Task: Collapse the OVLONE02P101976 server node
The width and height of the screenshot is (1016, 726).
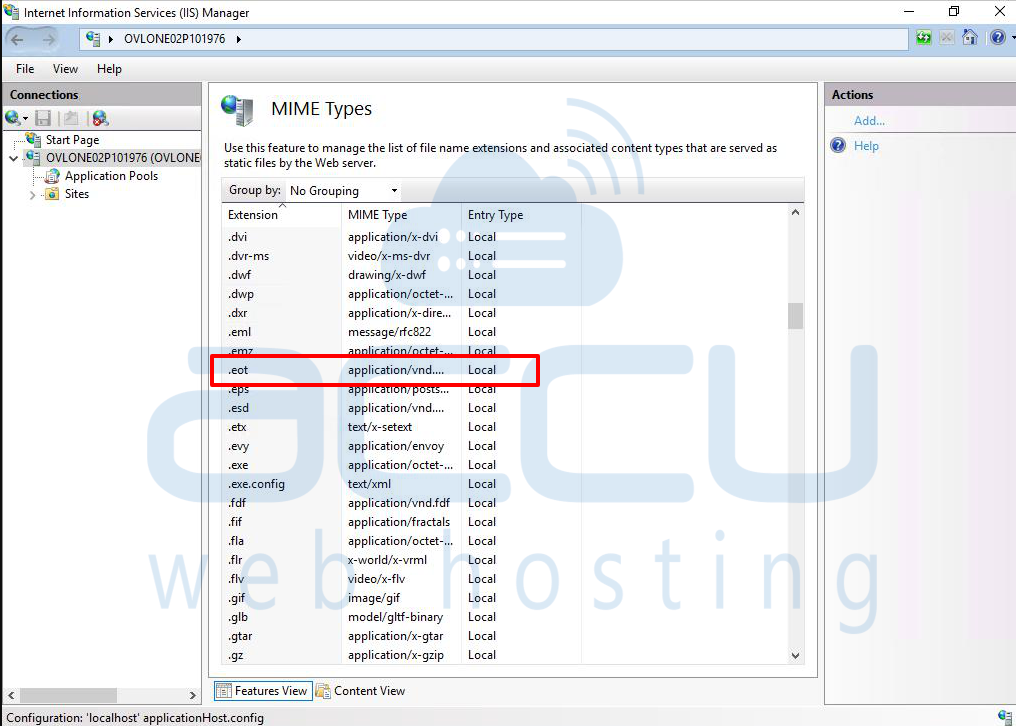Action: [x=14, y=158]
